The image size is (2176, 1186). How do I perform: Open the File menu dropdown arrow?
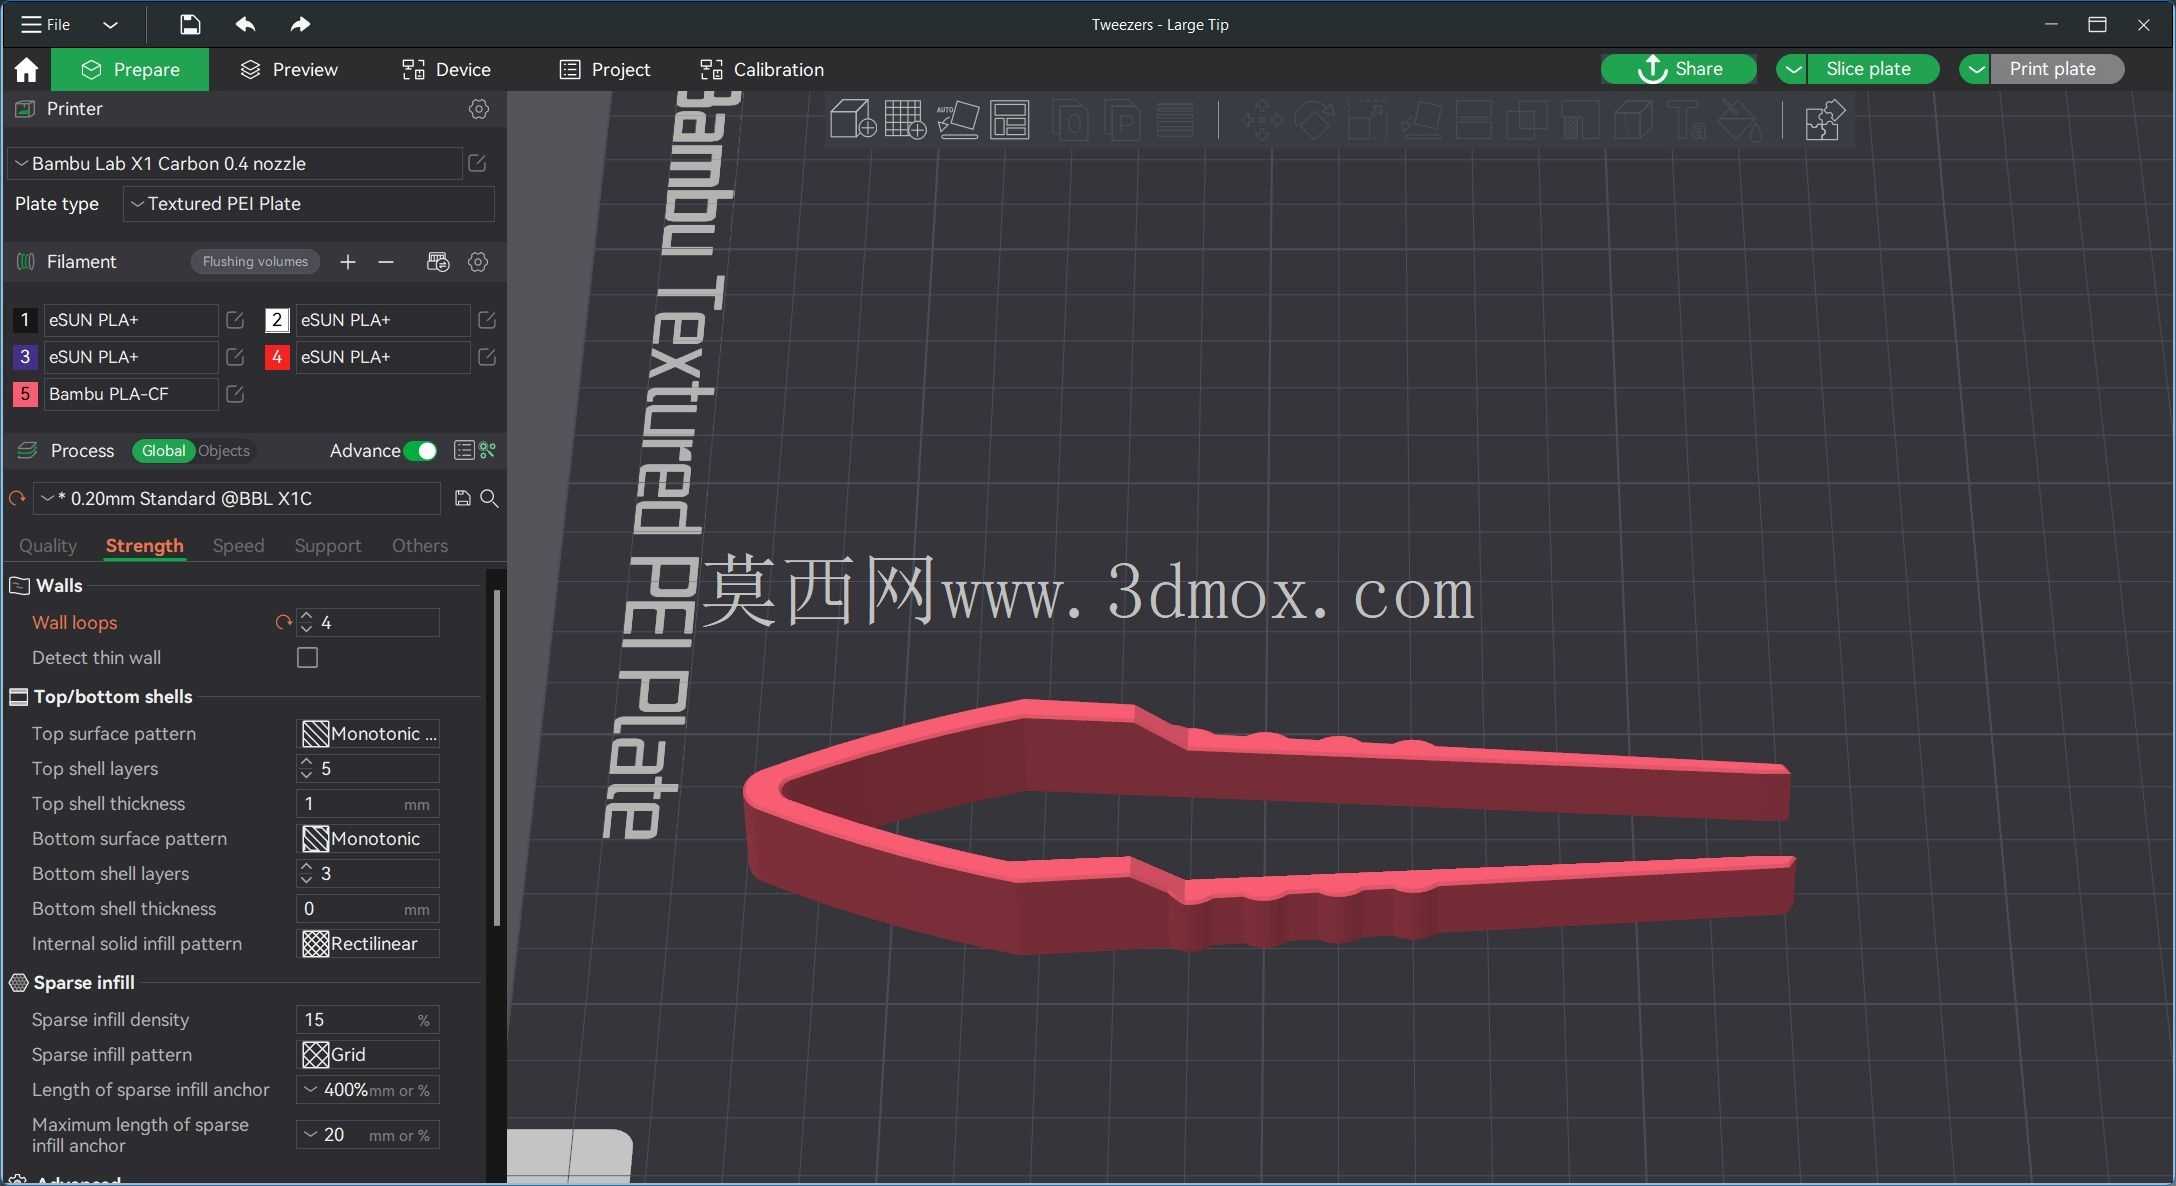[110, 24]
